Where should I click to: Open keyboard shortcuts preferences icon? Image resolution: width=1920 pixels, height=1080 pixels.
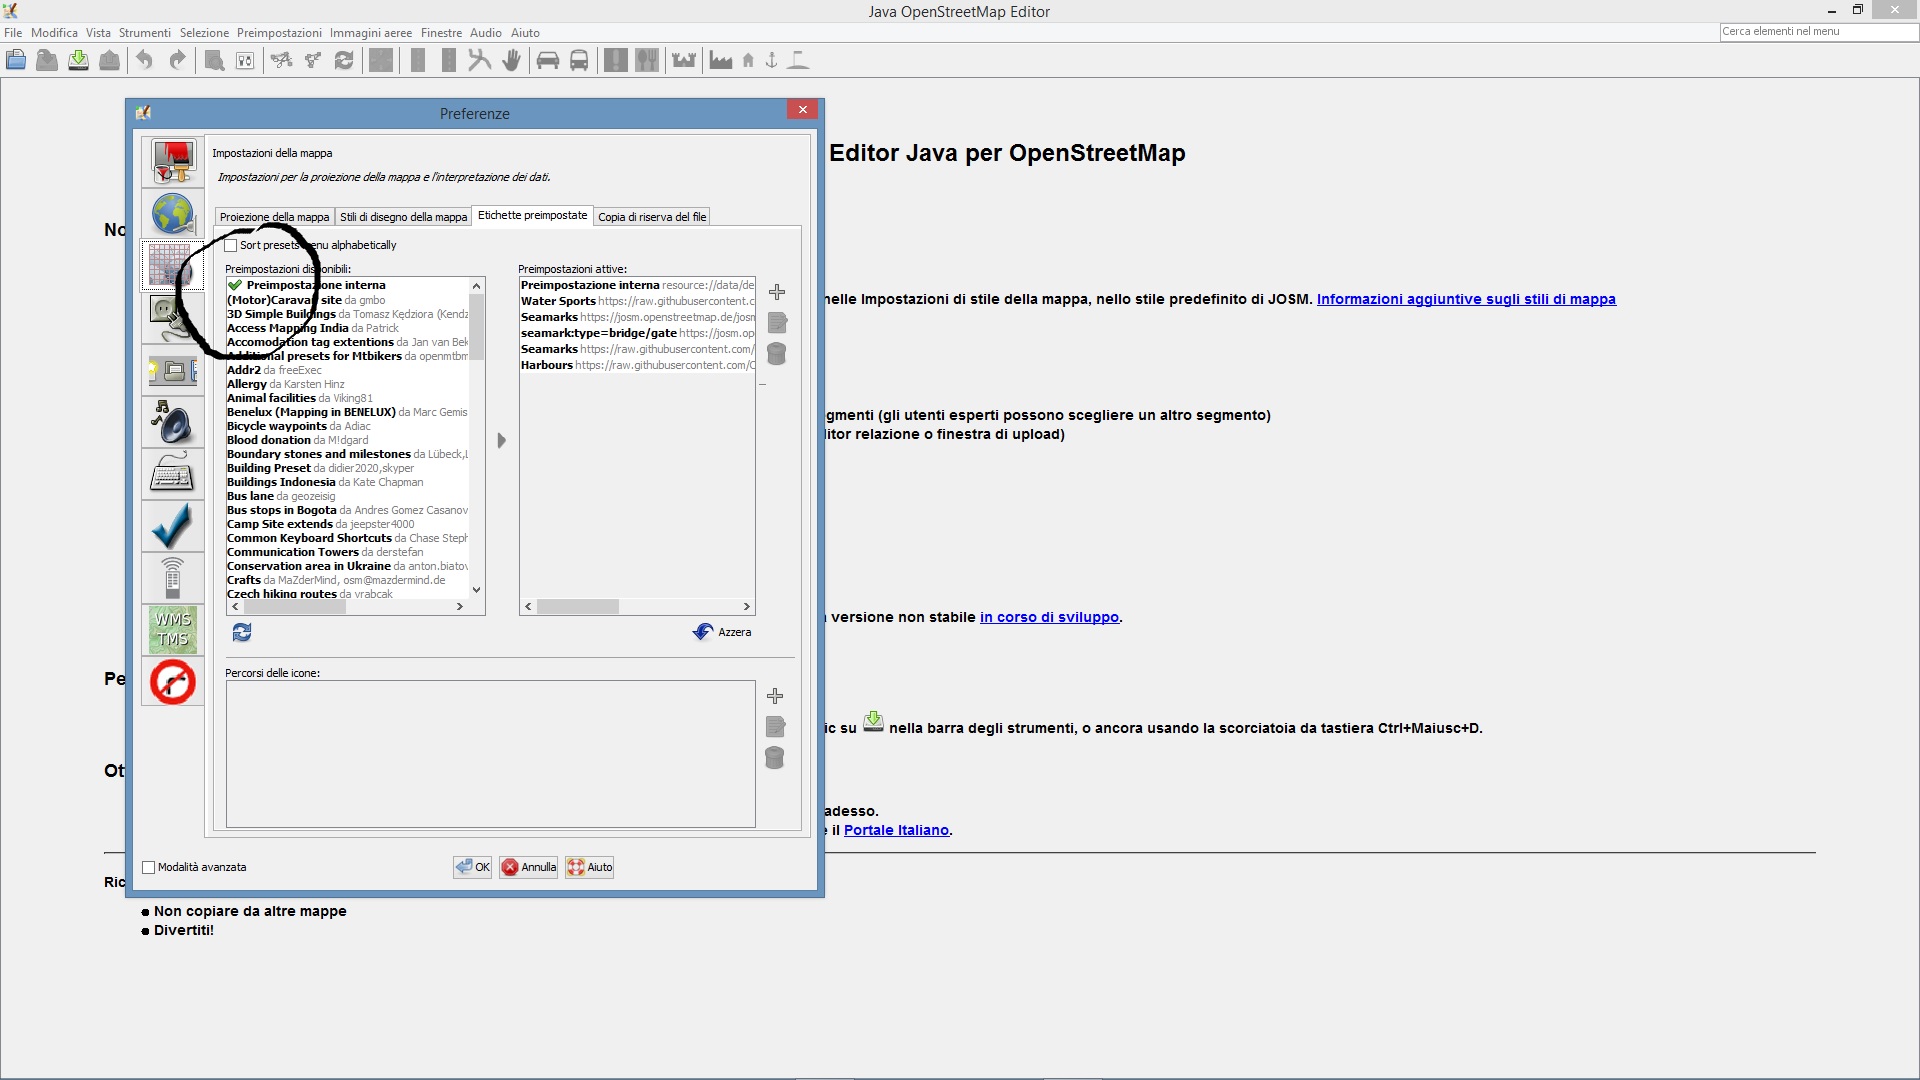coord(172,475)
